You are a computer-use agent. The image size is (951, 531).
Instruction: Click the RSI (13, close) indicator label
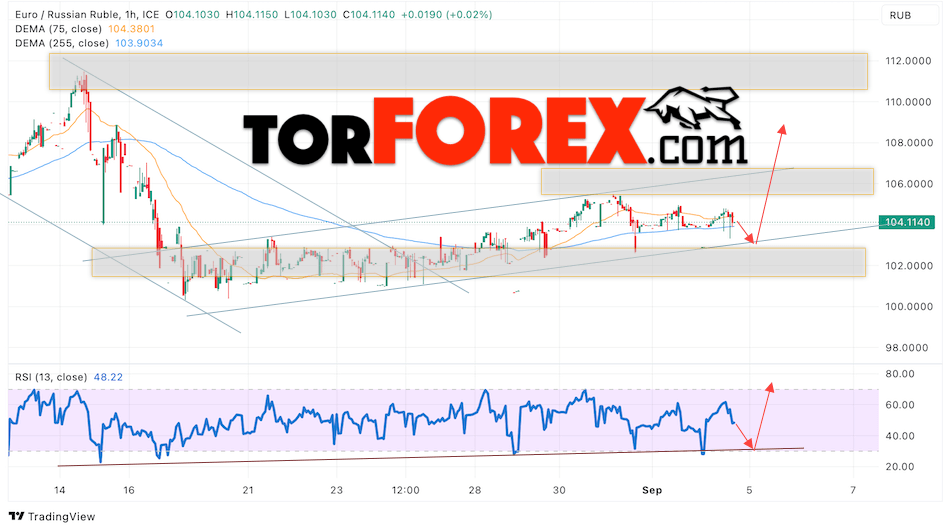tap(51, 377)
